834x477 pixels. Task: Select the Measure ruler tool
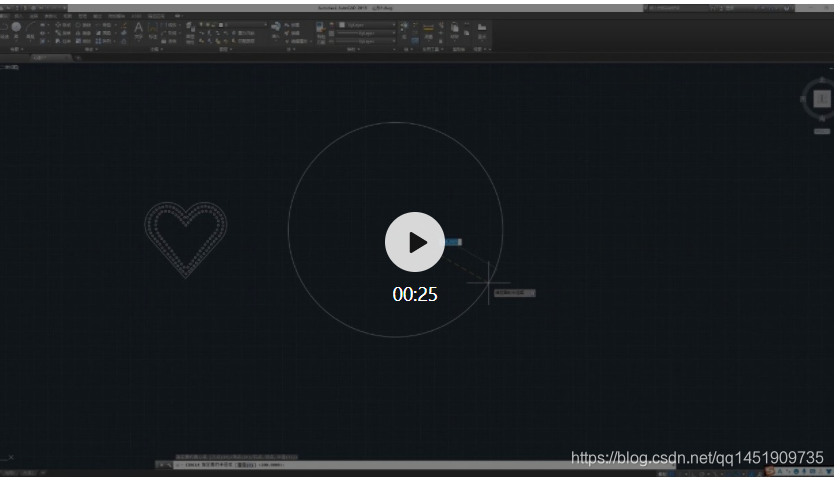tap(428, 28)
